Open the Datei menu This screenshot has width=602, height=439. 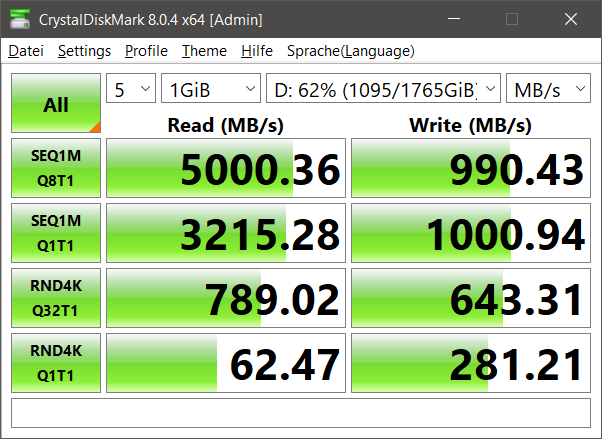point(26,51)
